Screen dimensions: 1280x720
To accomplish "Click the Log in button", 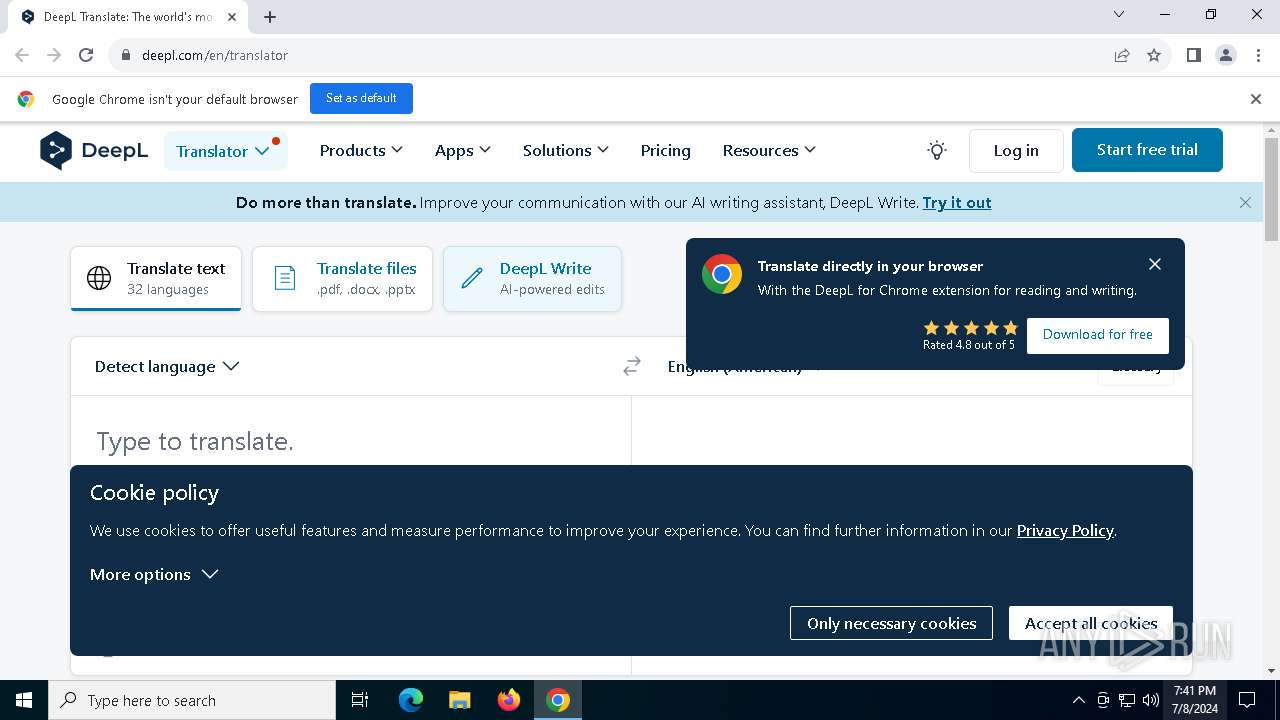I will coord(1016,150).
